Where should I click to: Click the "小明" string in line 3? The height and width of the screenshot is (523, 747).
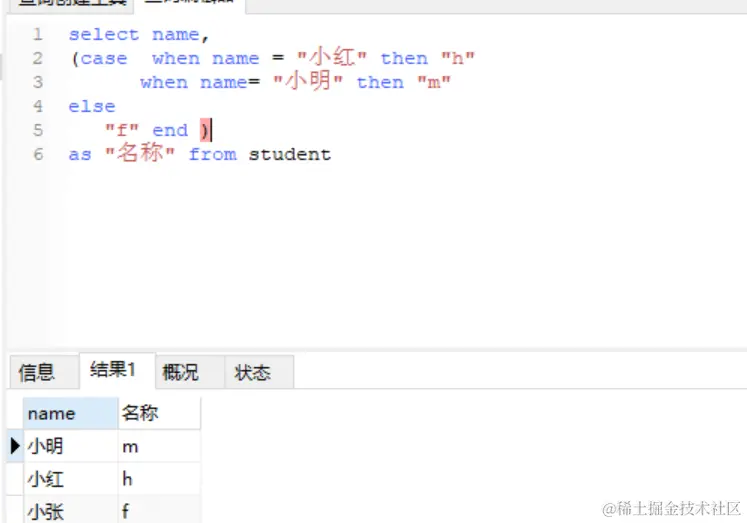point(308,81)
